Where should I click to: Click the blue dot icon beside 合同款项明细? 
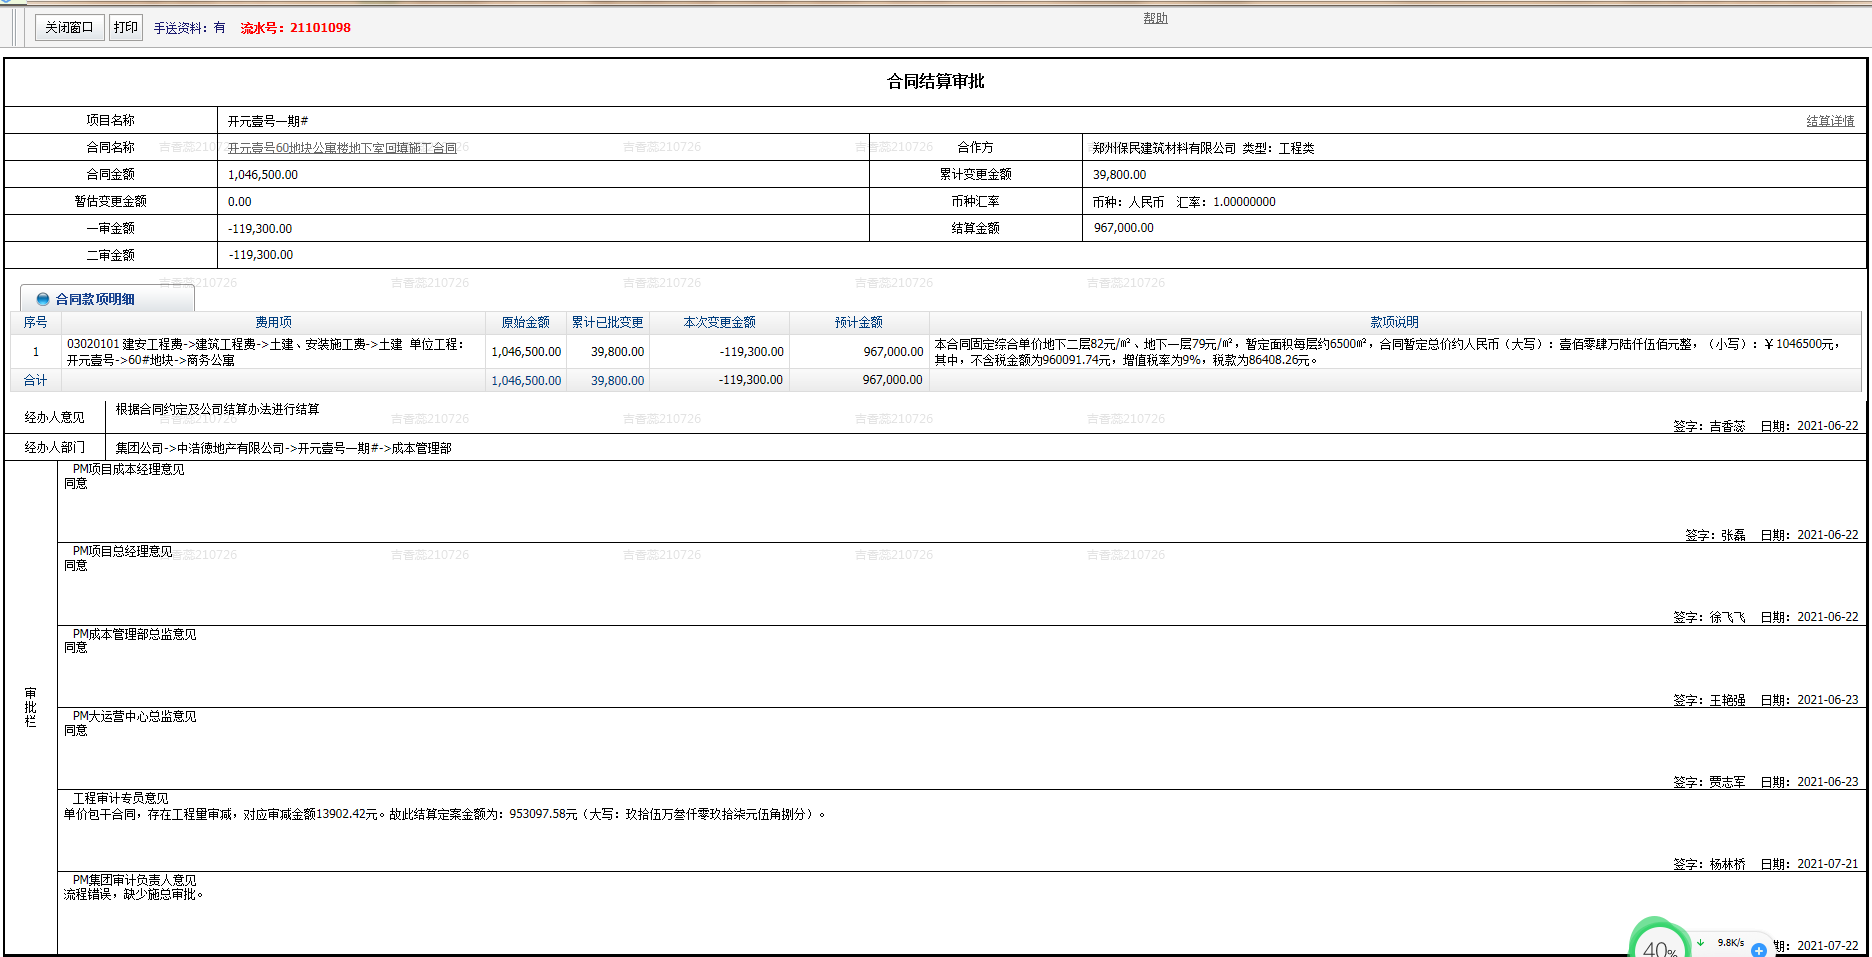(43, 299)
